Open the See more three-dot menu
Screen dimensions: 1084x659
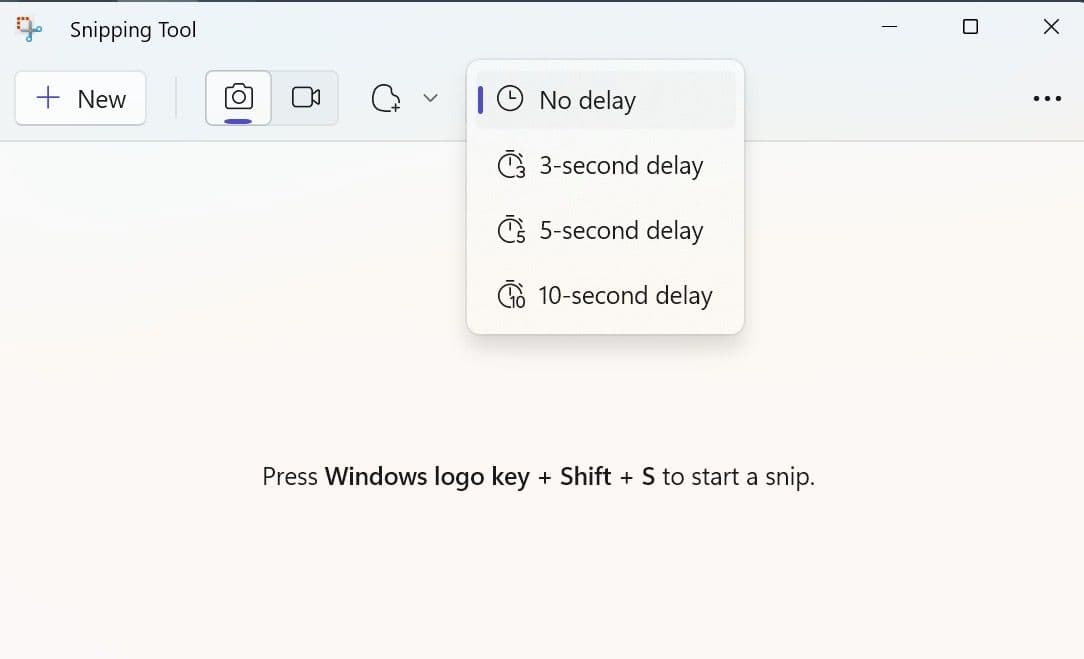click(1047, 99)
